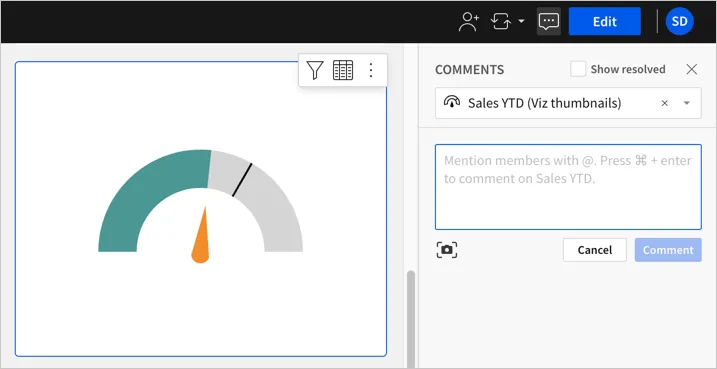Close the Comments panel
The width and height of the screenshot is (717, 369).
click(x=692, y=70)
